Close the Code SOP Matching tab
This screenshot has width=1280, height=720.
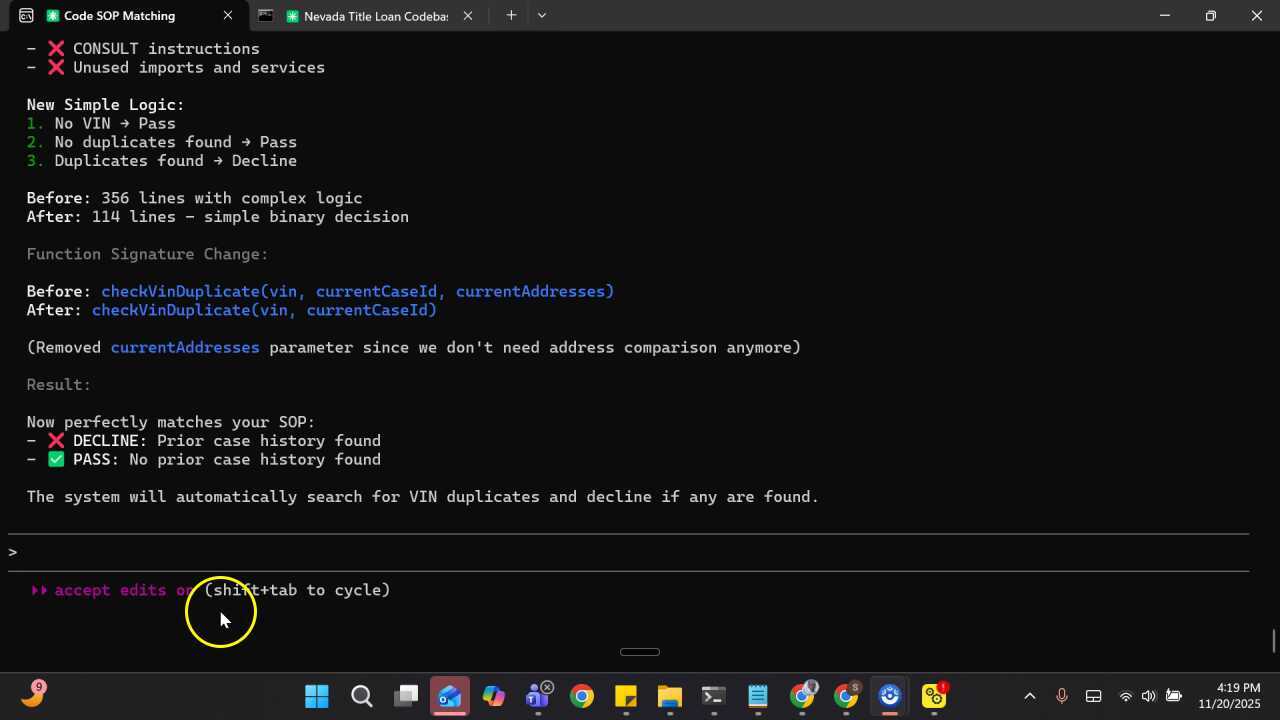(228, 16)
